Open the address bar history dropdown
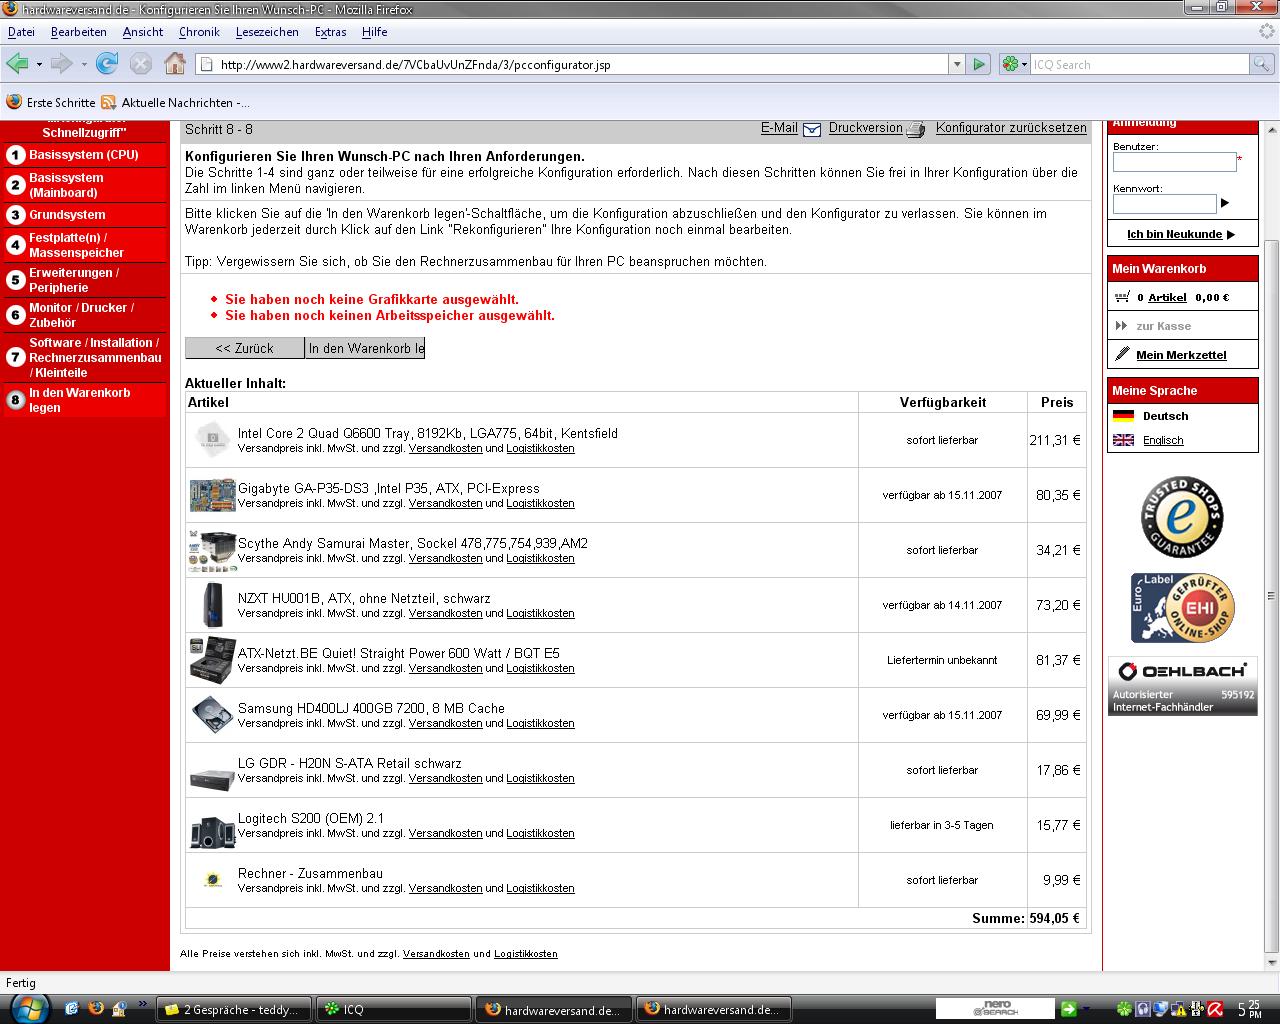Viewport: 1280px width, 1024px height. (x=957, y=64)
